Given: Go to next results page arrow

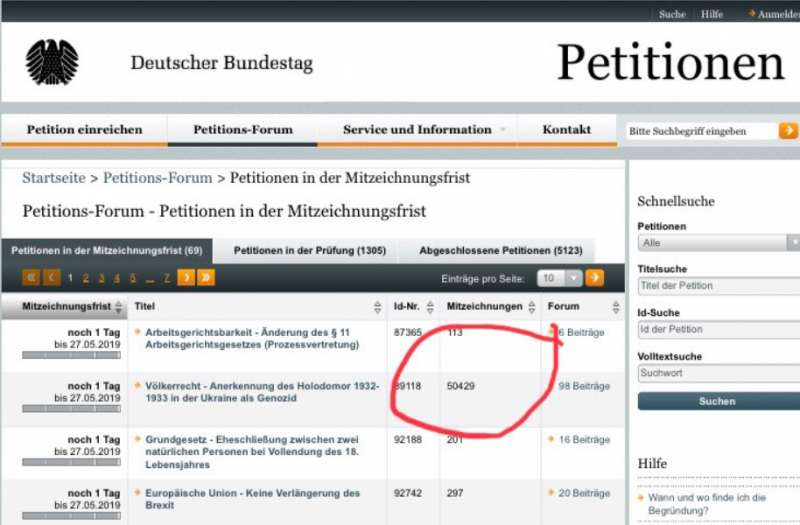Looking at the screenshot, I should [186, 278].
